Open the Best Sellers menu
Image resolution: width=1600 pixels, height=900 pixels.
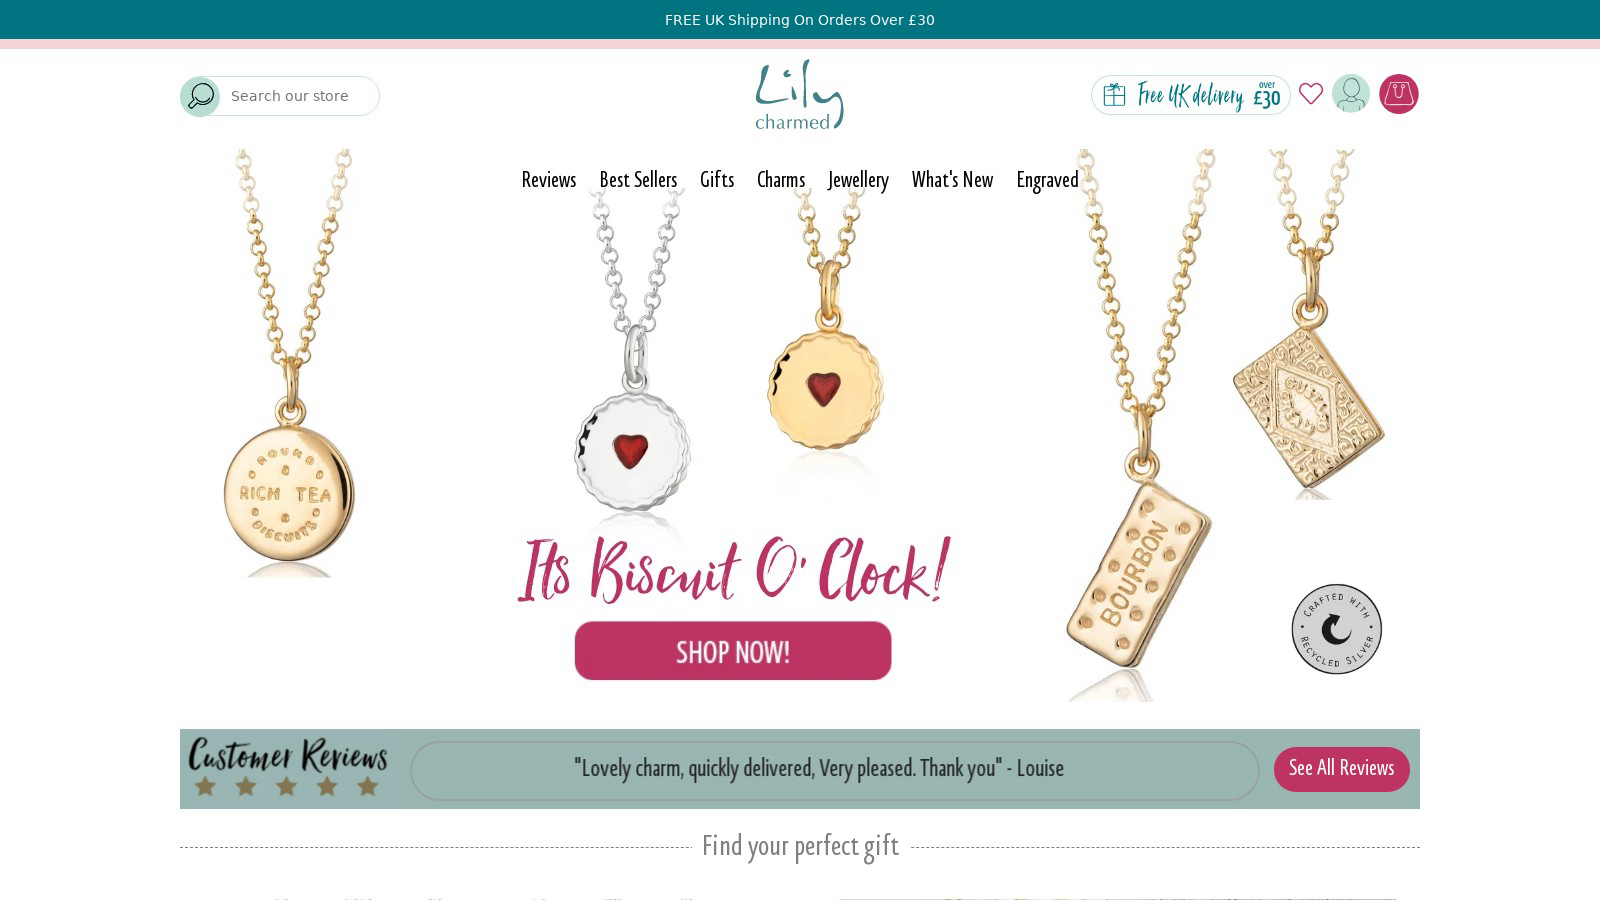tap(638, 180)
